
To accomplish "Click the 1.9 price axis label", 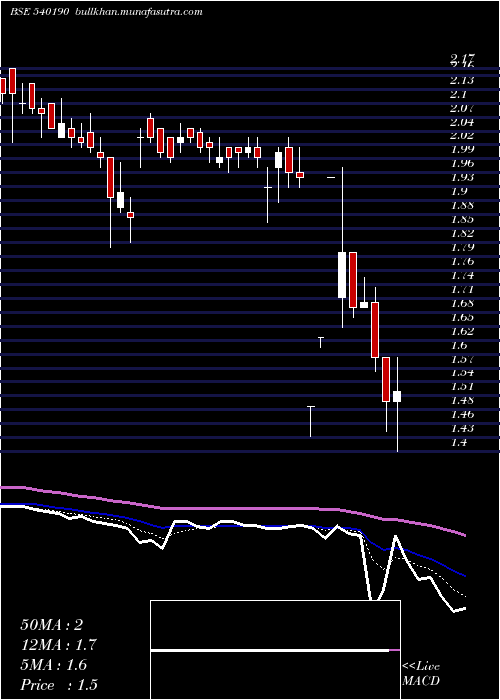I will point(459,191).
